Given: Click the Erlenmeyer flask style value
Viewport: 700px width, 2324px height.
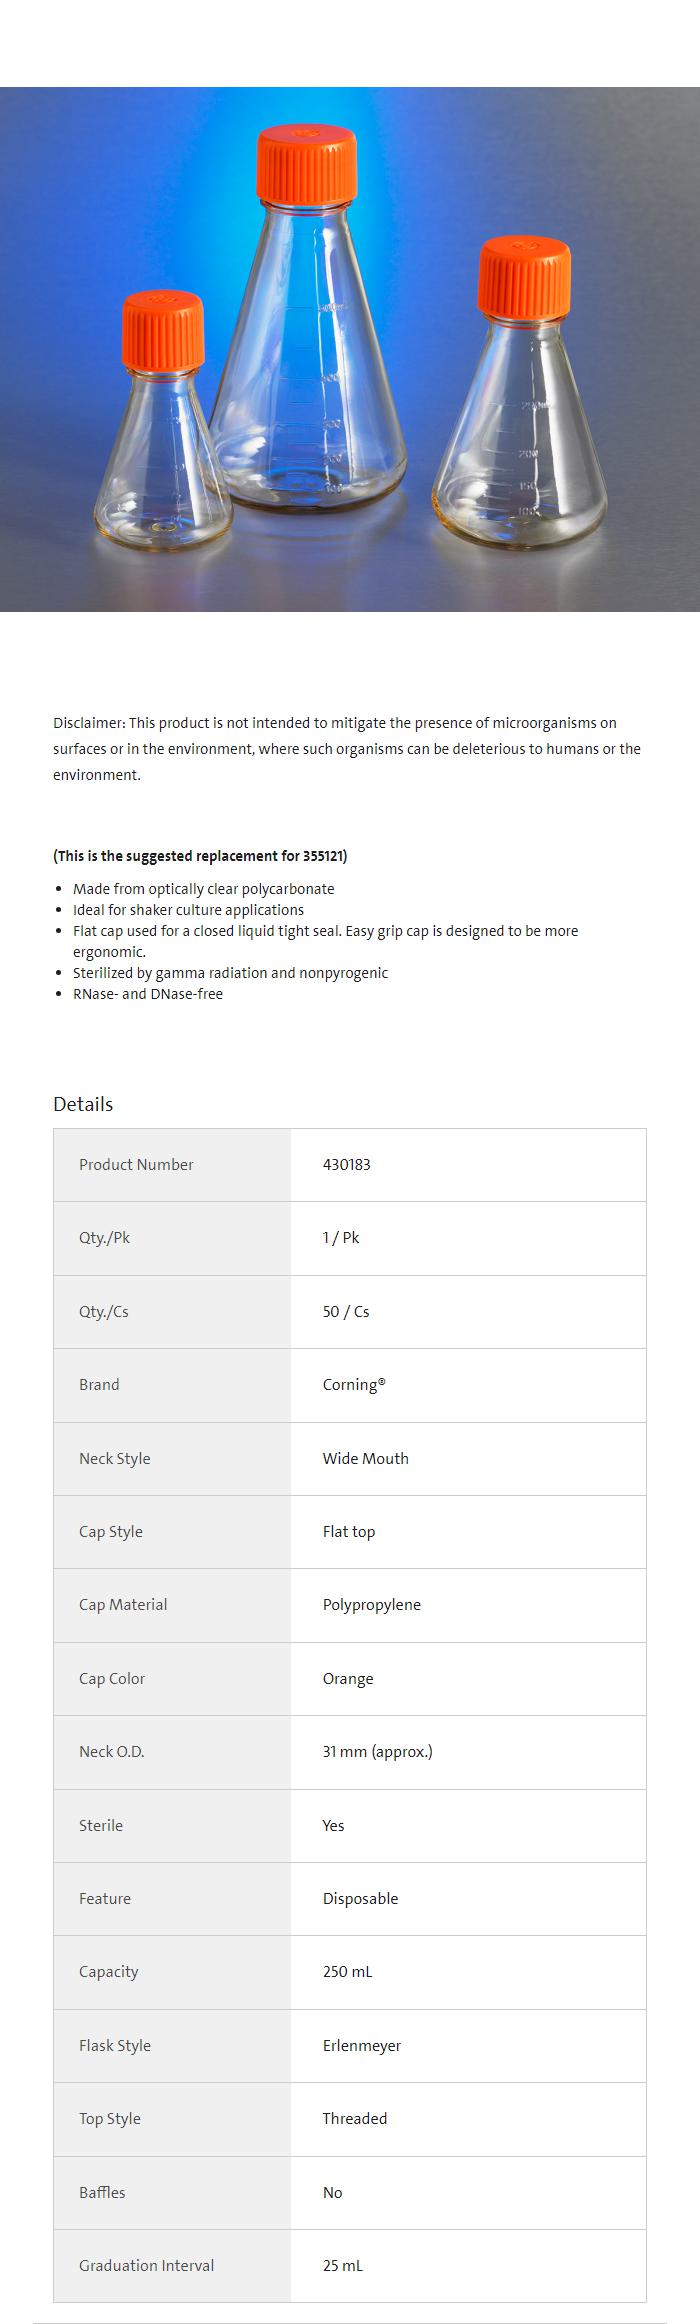Looking at the screenshot, I should coord(361,2046).
